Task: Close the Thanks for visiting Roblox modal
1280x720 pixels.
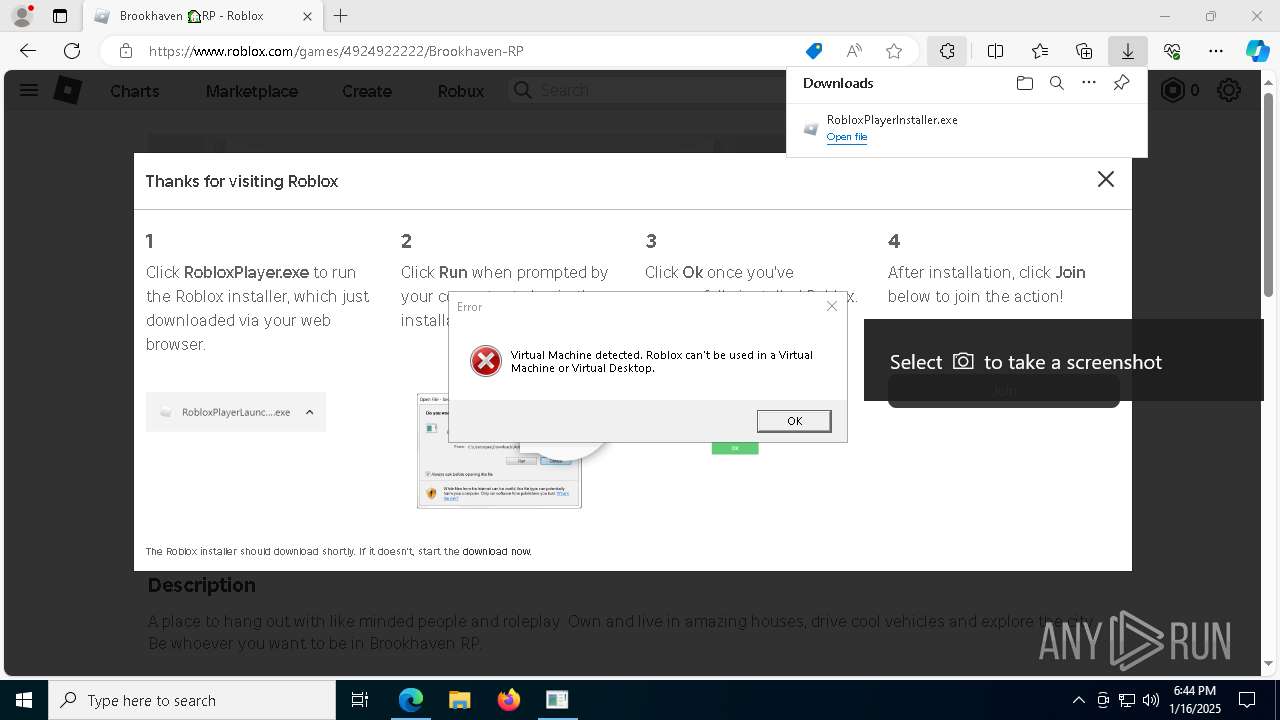Action: pyautogui.click(x=1105, y=179)
